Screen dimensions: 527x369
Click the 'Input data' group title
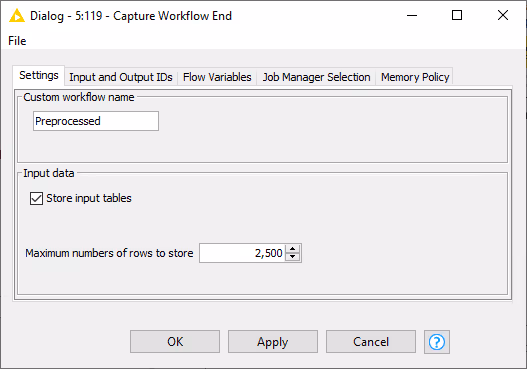[x=49, y=173]
